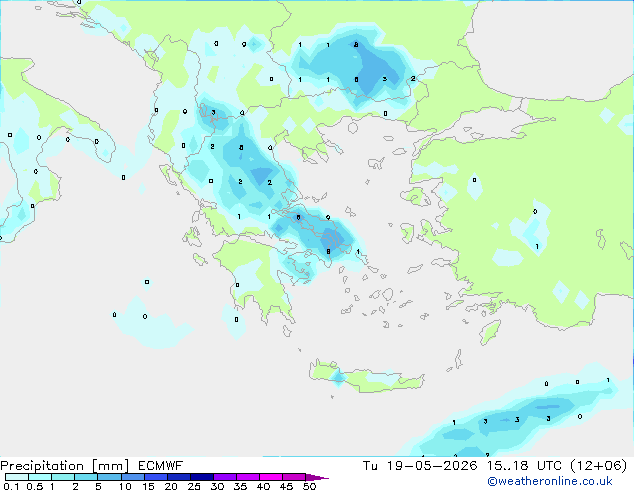Select the legend swatch between 5 and 10
This screenshot has height=490, width=634.
click(109, 477)
